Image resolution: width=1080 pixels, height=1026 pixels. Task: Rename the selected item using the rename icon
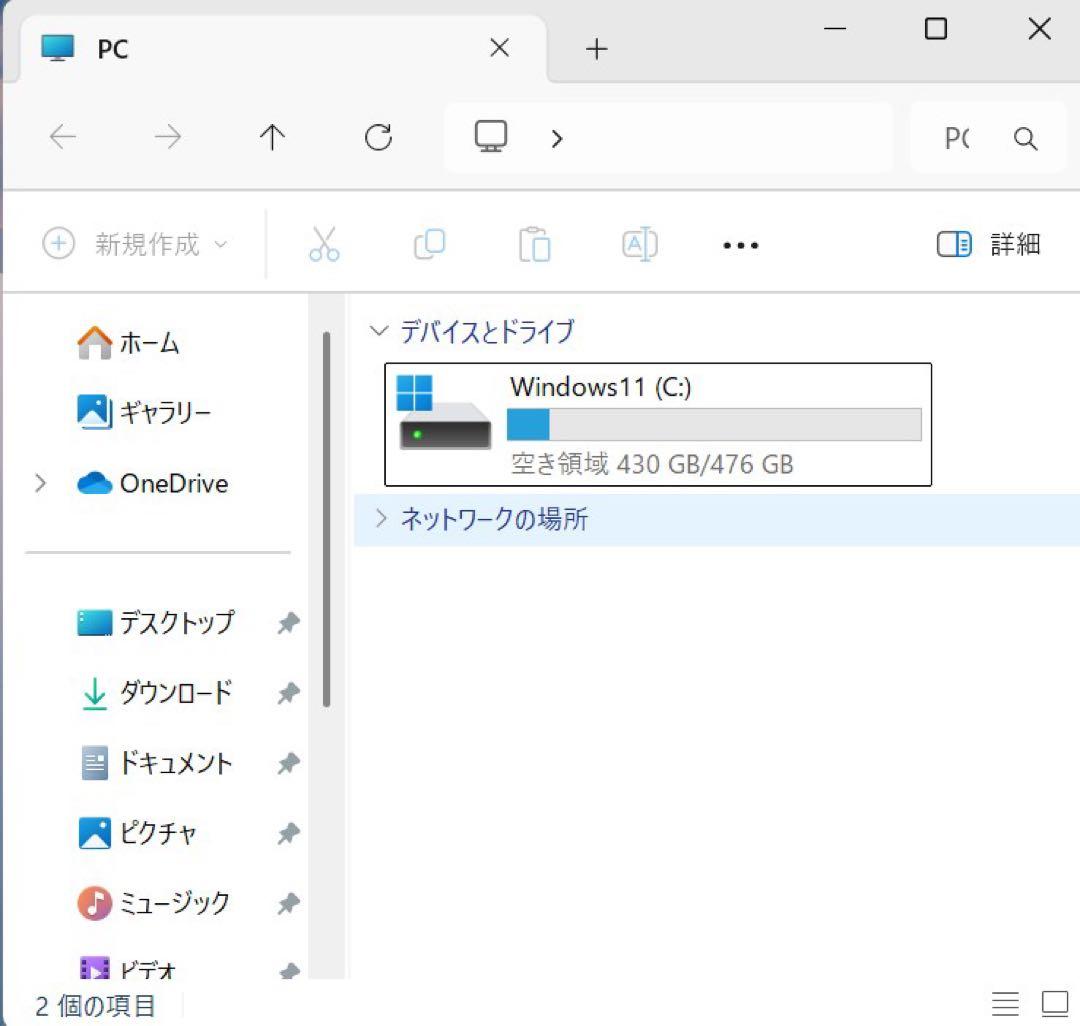639,244
